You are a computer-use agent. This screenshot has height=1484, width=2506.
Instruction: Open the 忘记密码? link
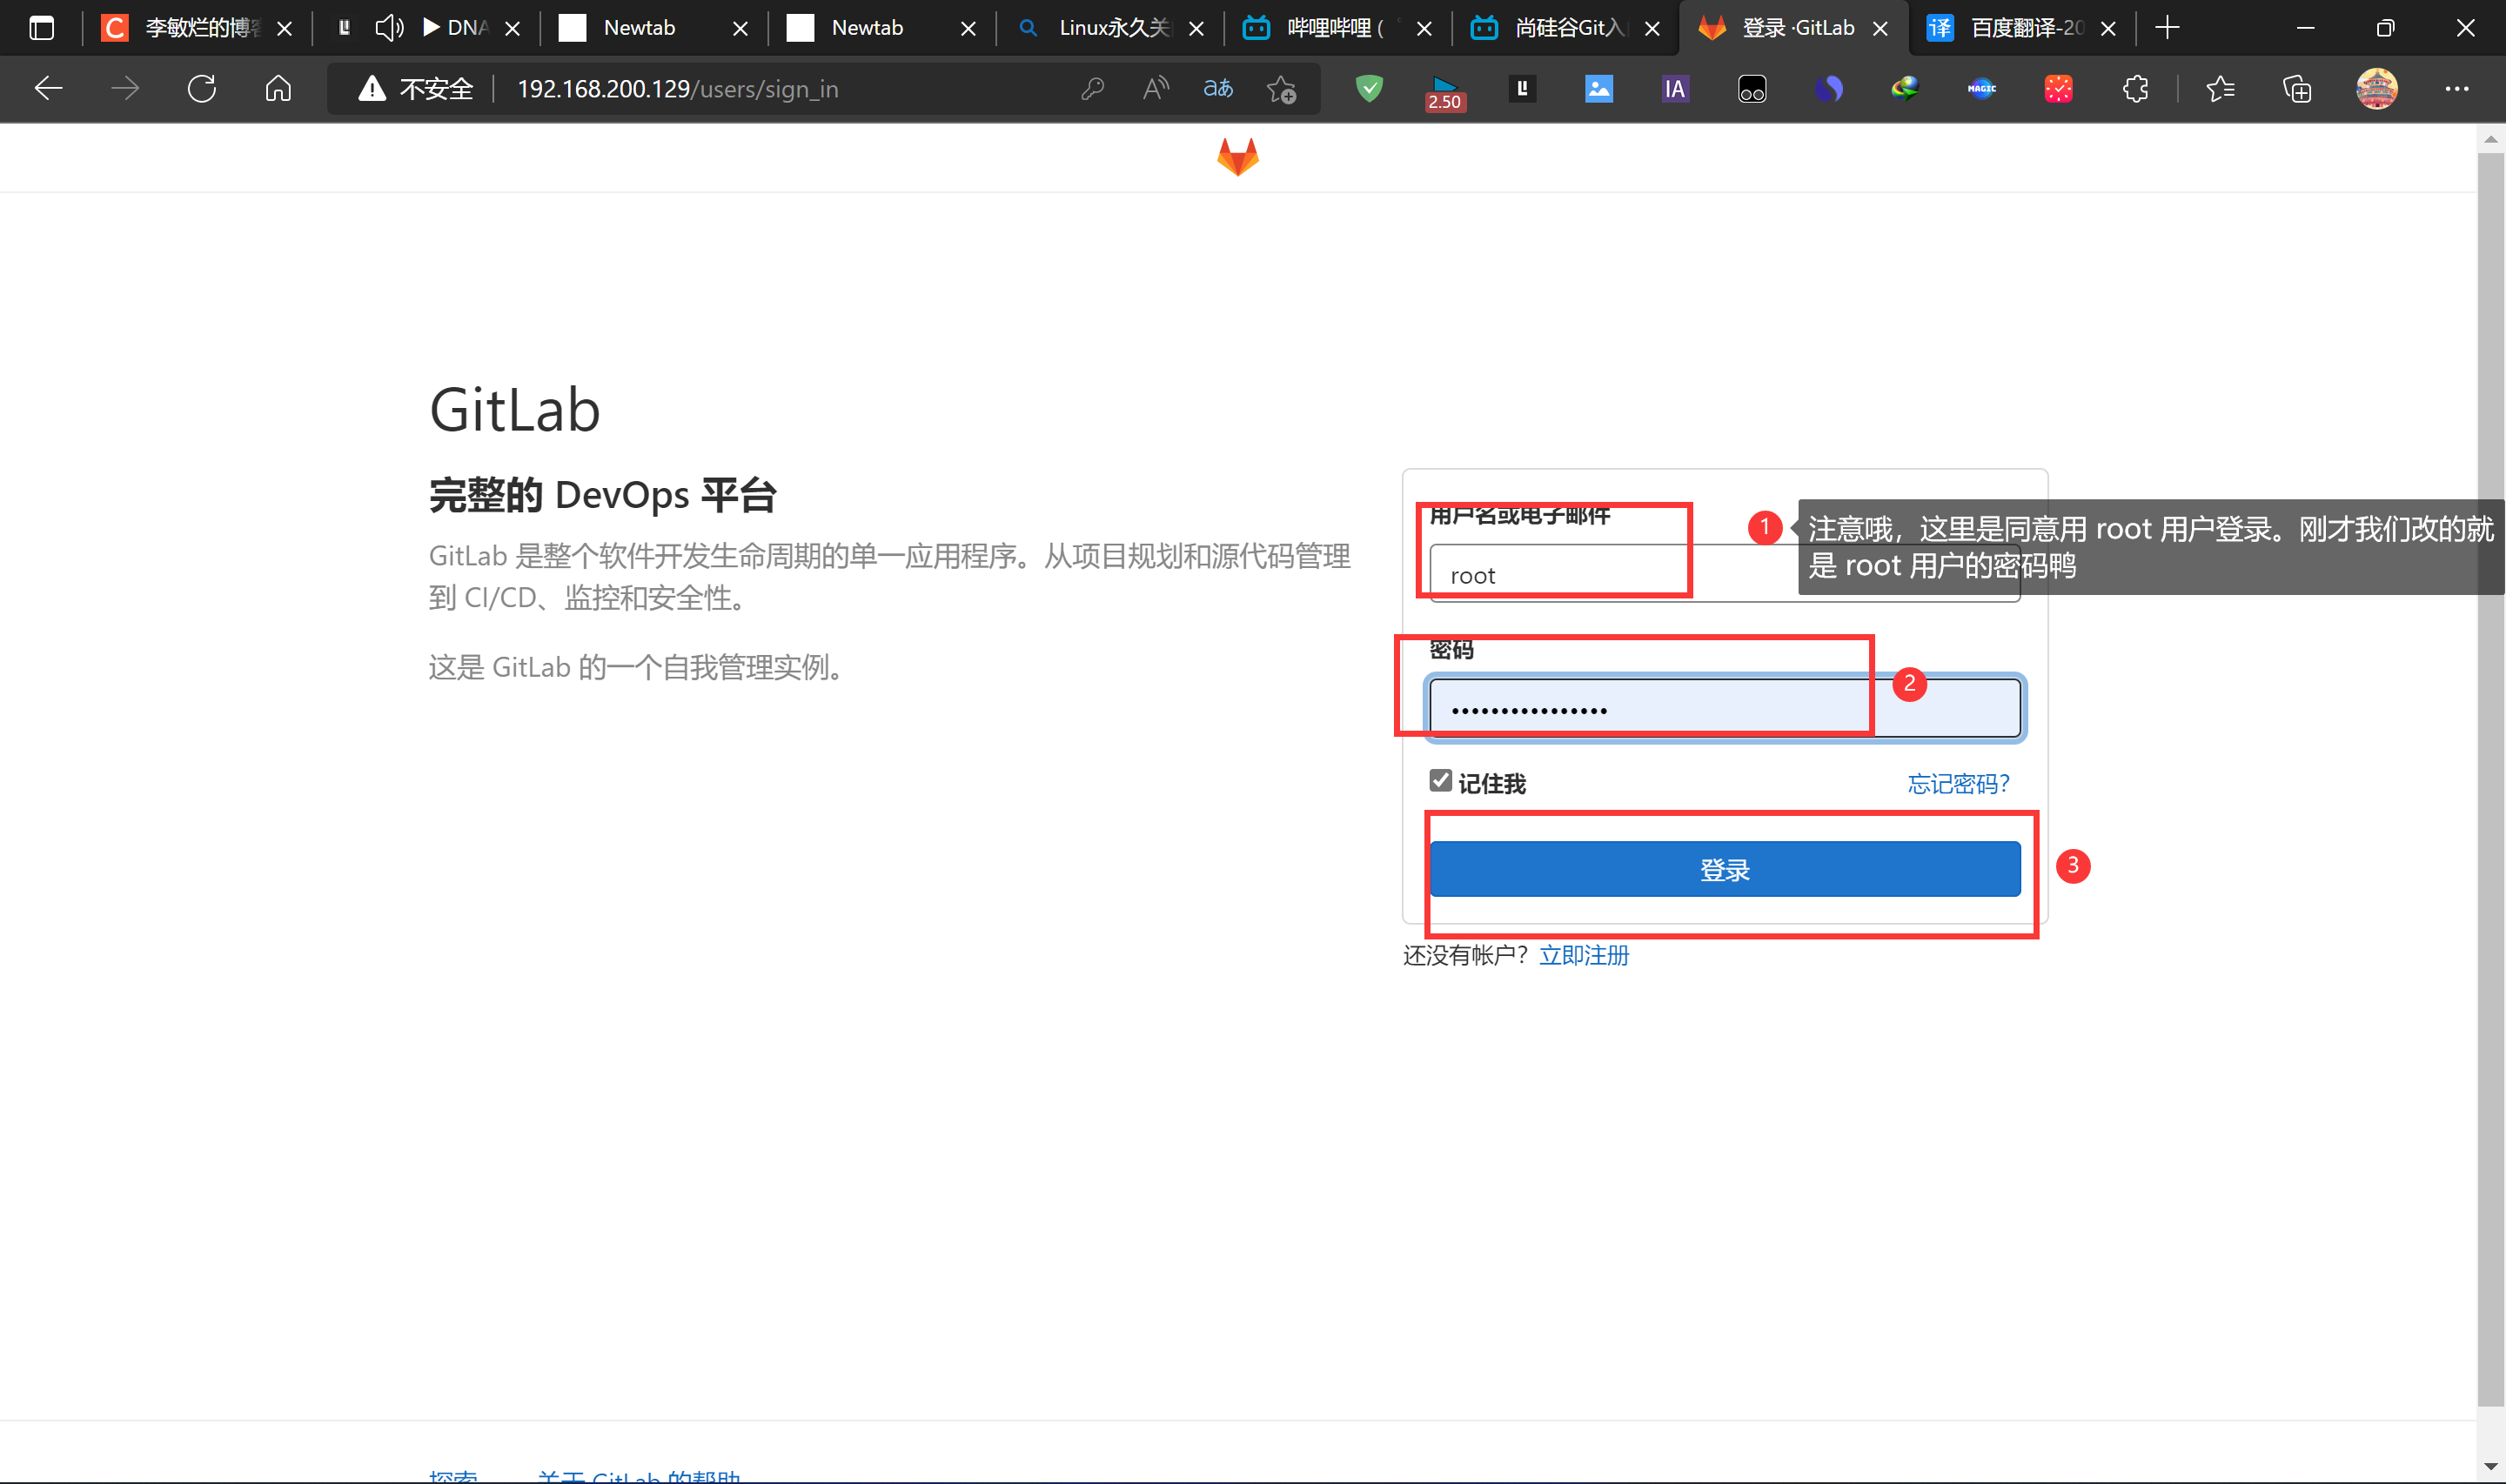(x=1958, y=784)
